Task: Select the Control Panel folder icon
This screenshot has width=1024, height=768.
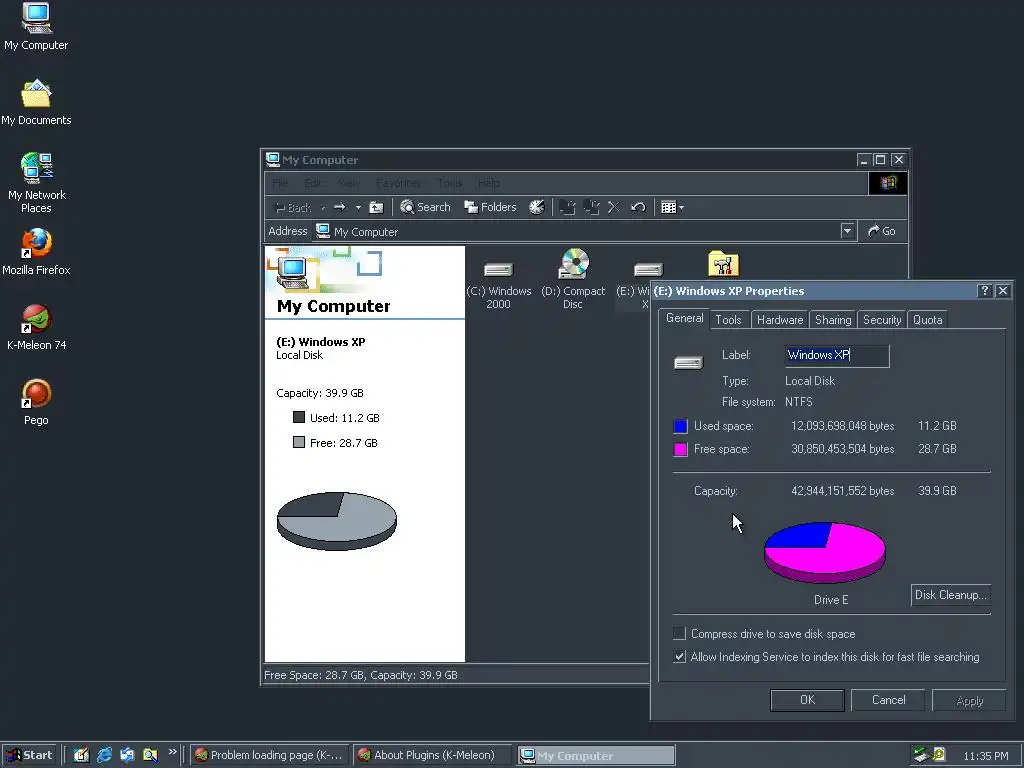Action: coord(723,264)
